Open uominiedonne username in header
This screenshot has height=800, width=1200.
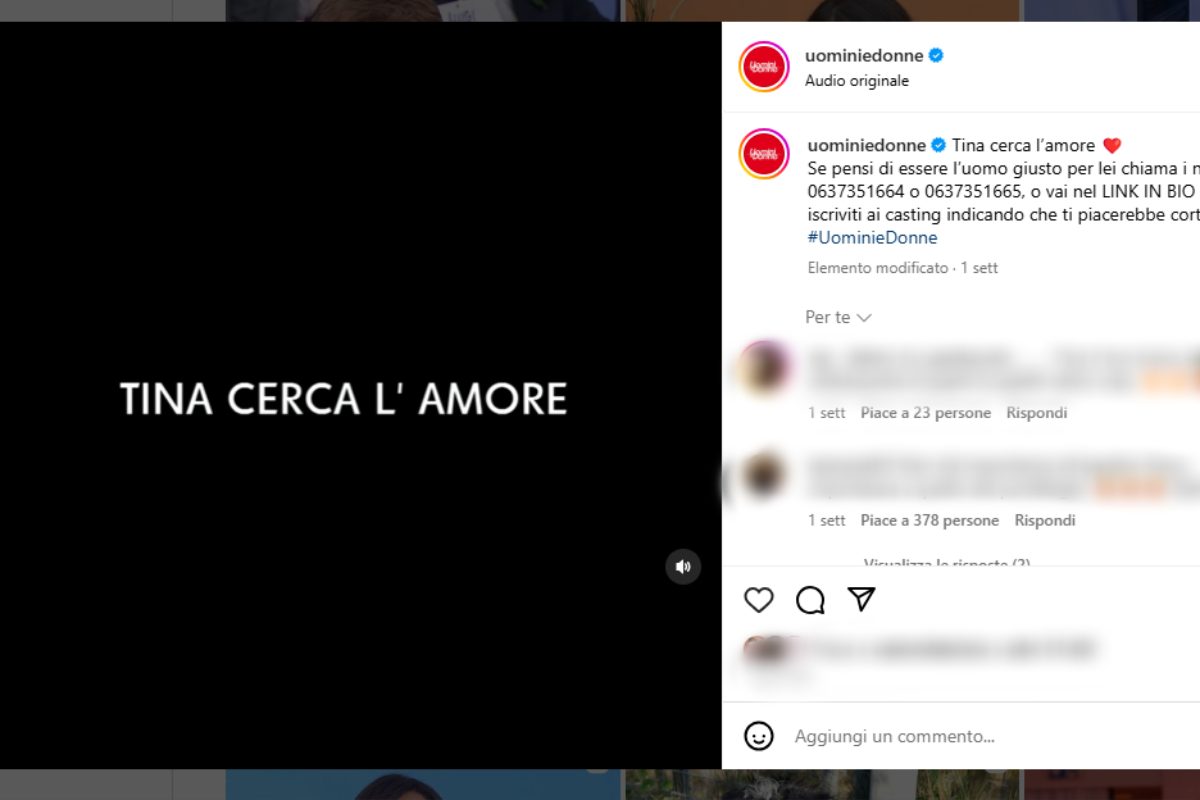(x=864, y=56)
